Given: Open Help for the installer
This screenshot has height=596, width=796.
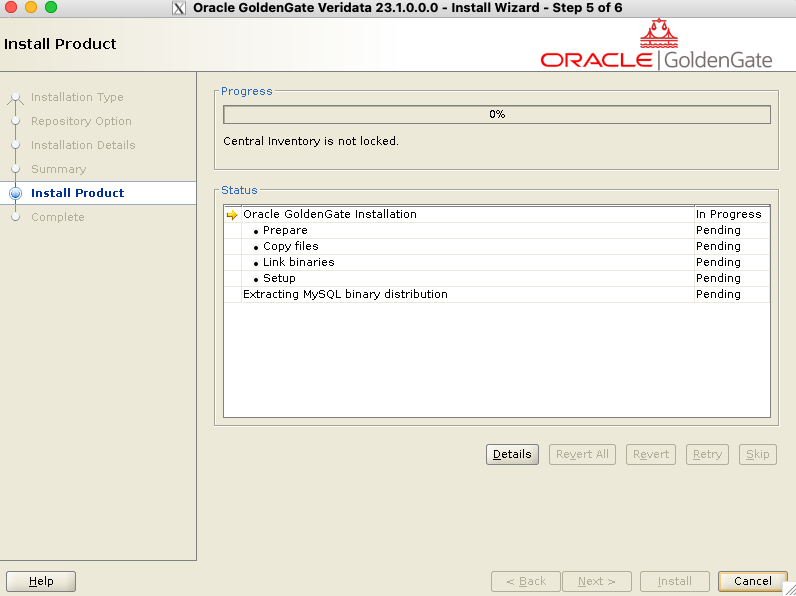Looking at the screenshot, I should [x=41, y=581].
